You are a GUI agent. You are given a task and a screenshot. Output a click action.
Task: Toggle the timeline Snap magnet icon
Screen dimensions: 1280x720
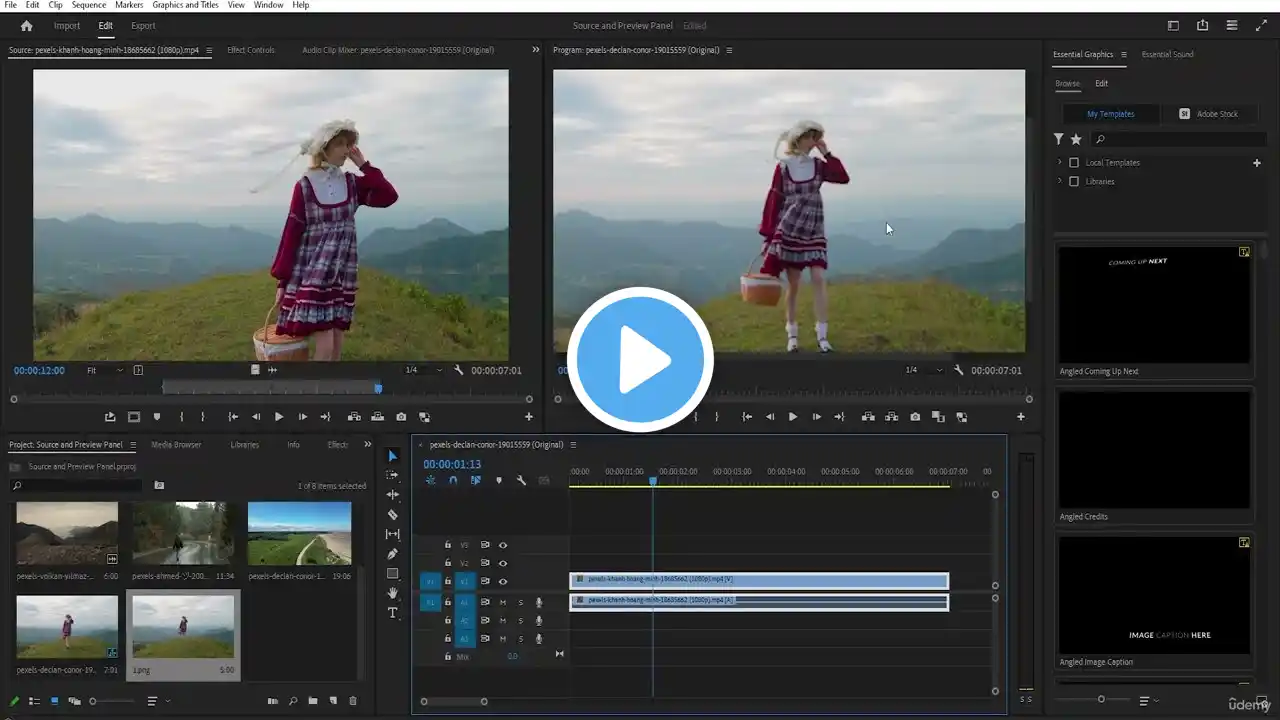pyautogui.click(x=453, y=481)
